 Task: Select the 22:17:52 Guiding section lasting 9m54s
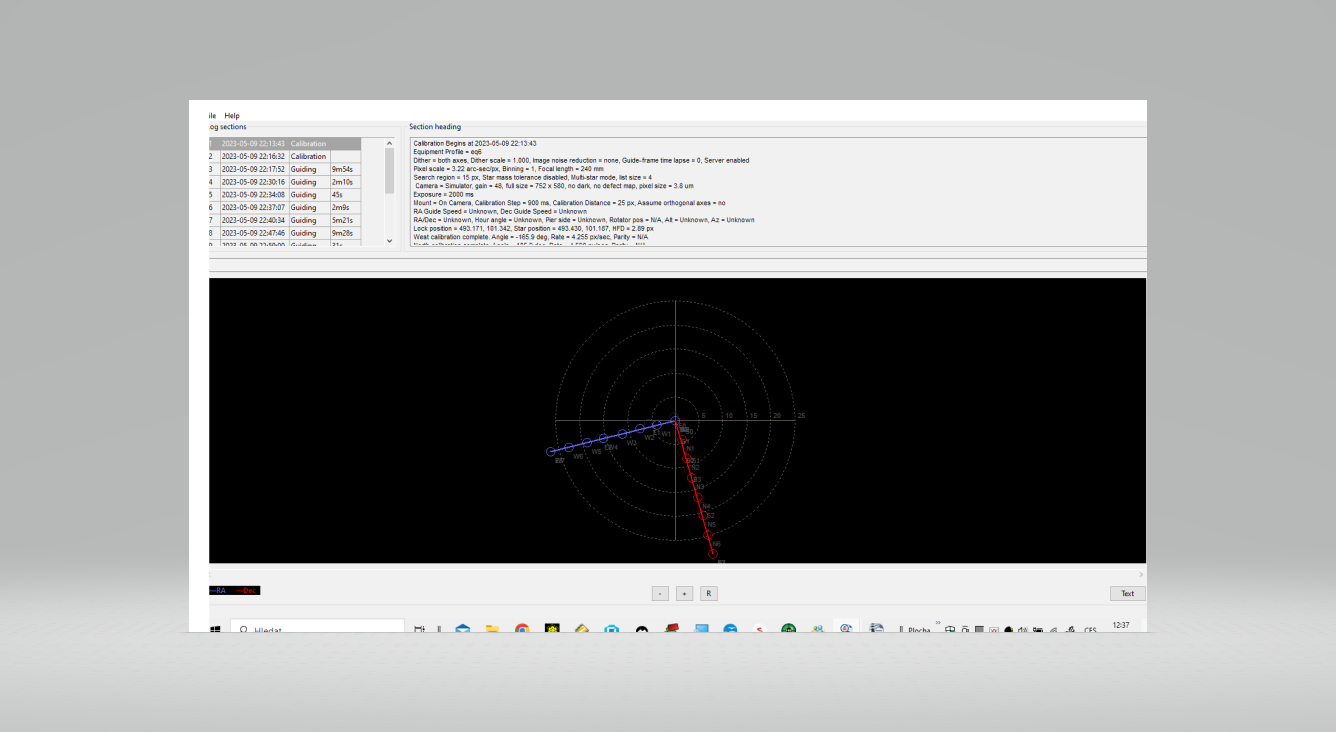285,169
